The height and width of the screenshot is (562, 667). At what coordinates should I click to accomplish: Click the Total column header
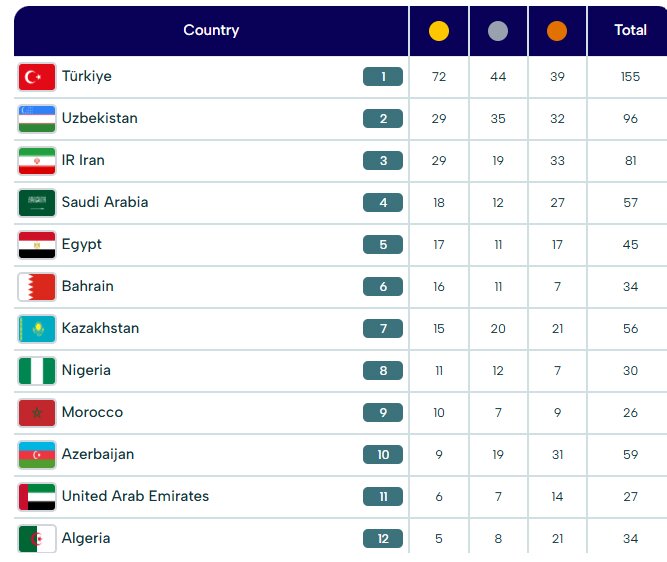[630, 30]
